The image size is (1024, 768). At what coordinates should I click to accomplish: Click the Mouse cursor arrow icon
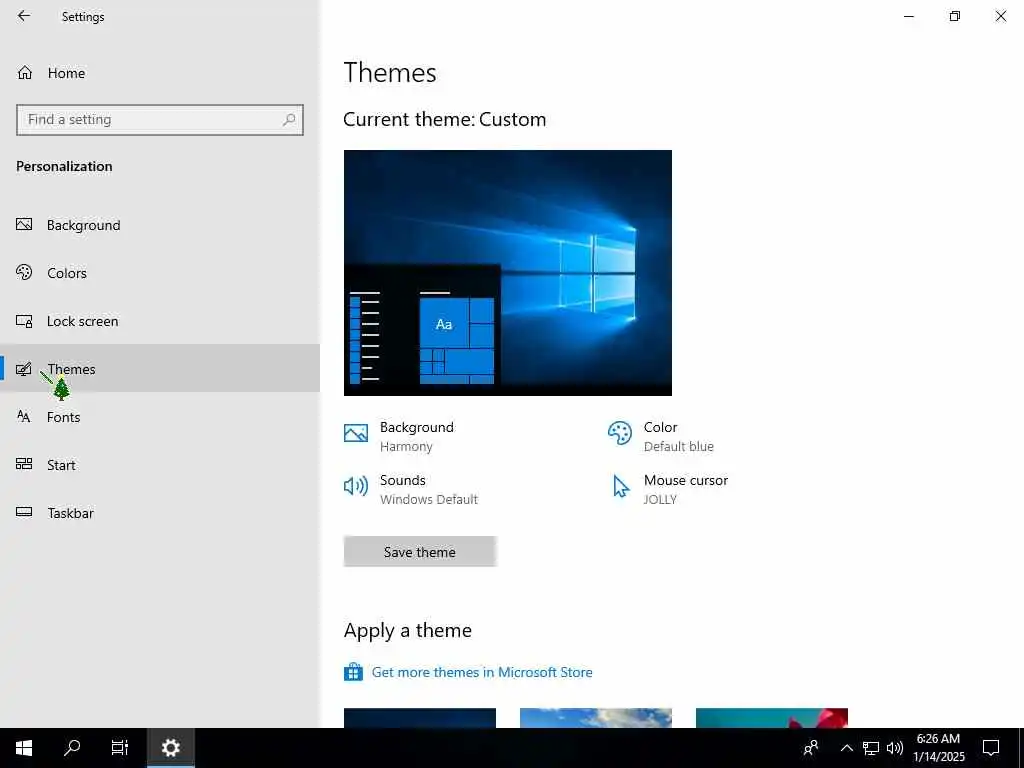(620, 486)
